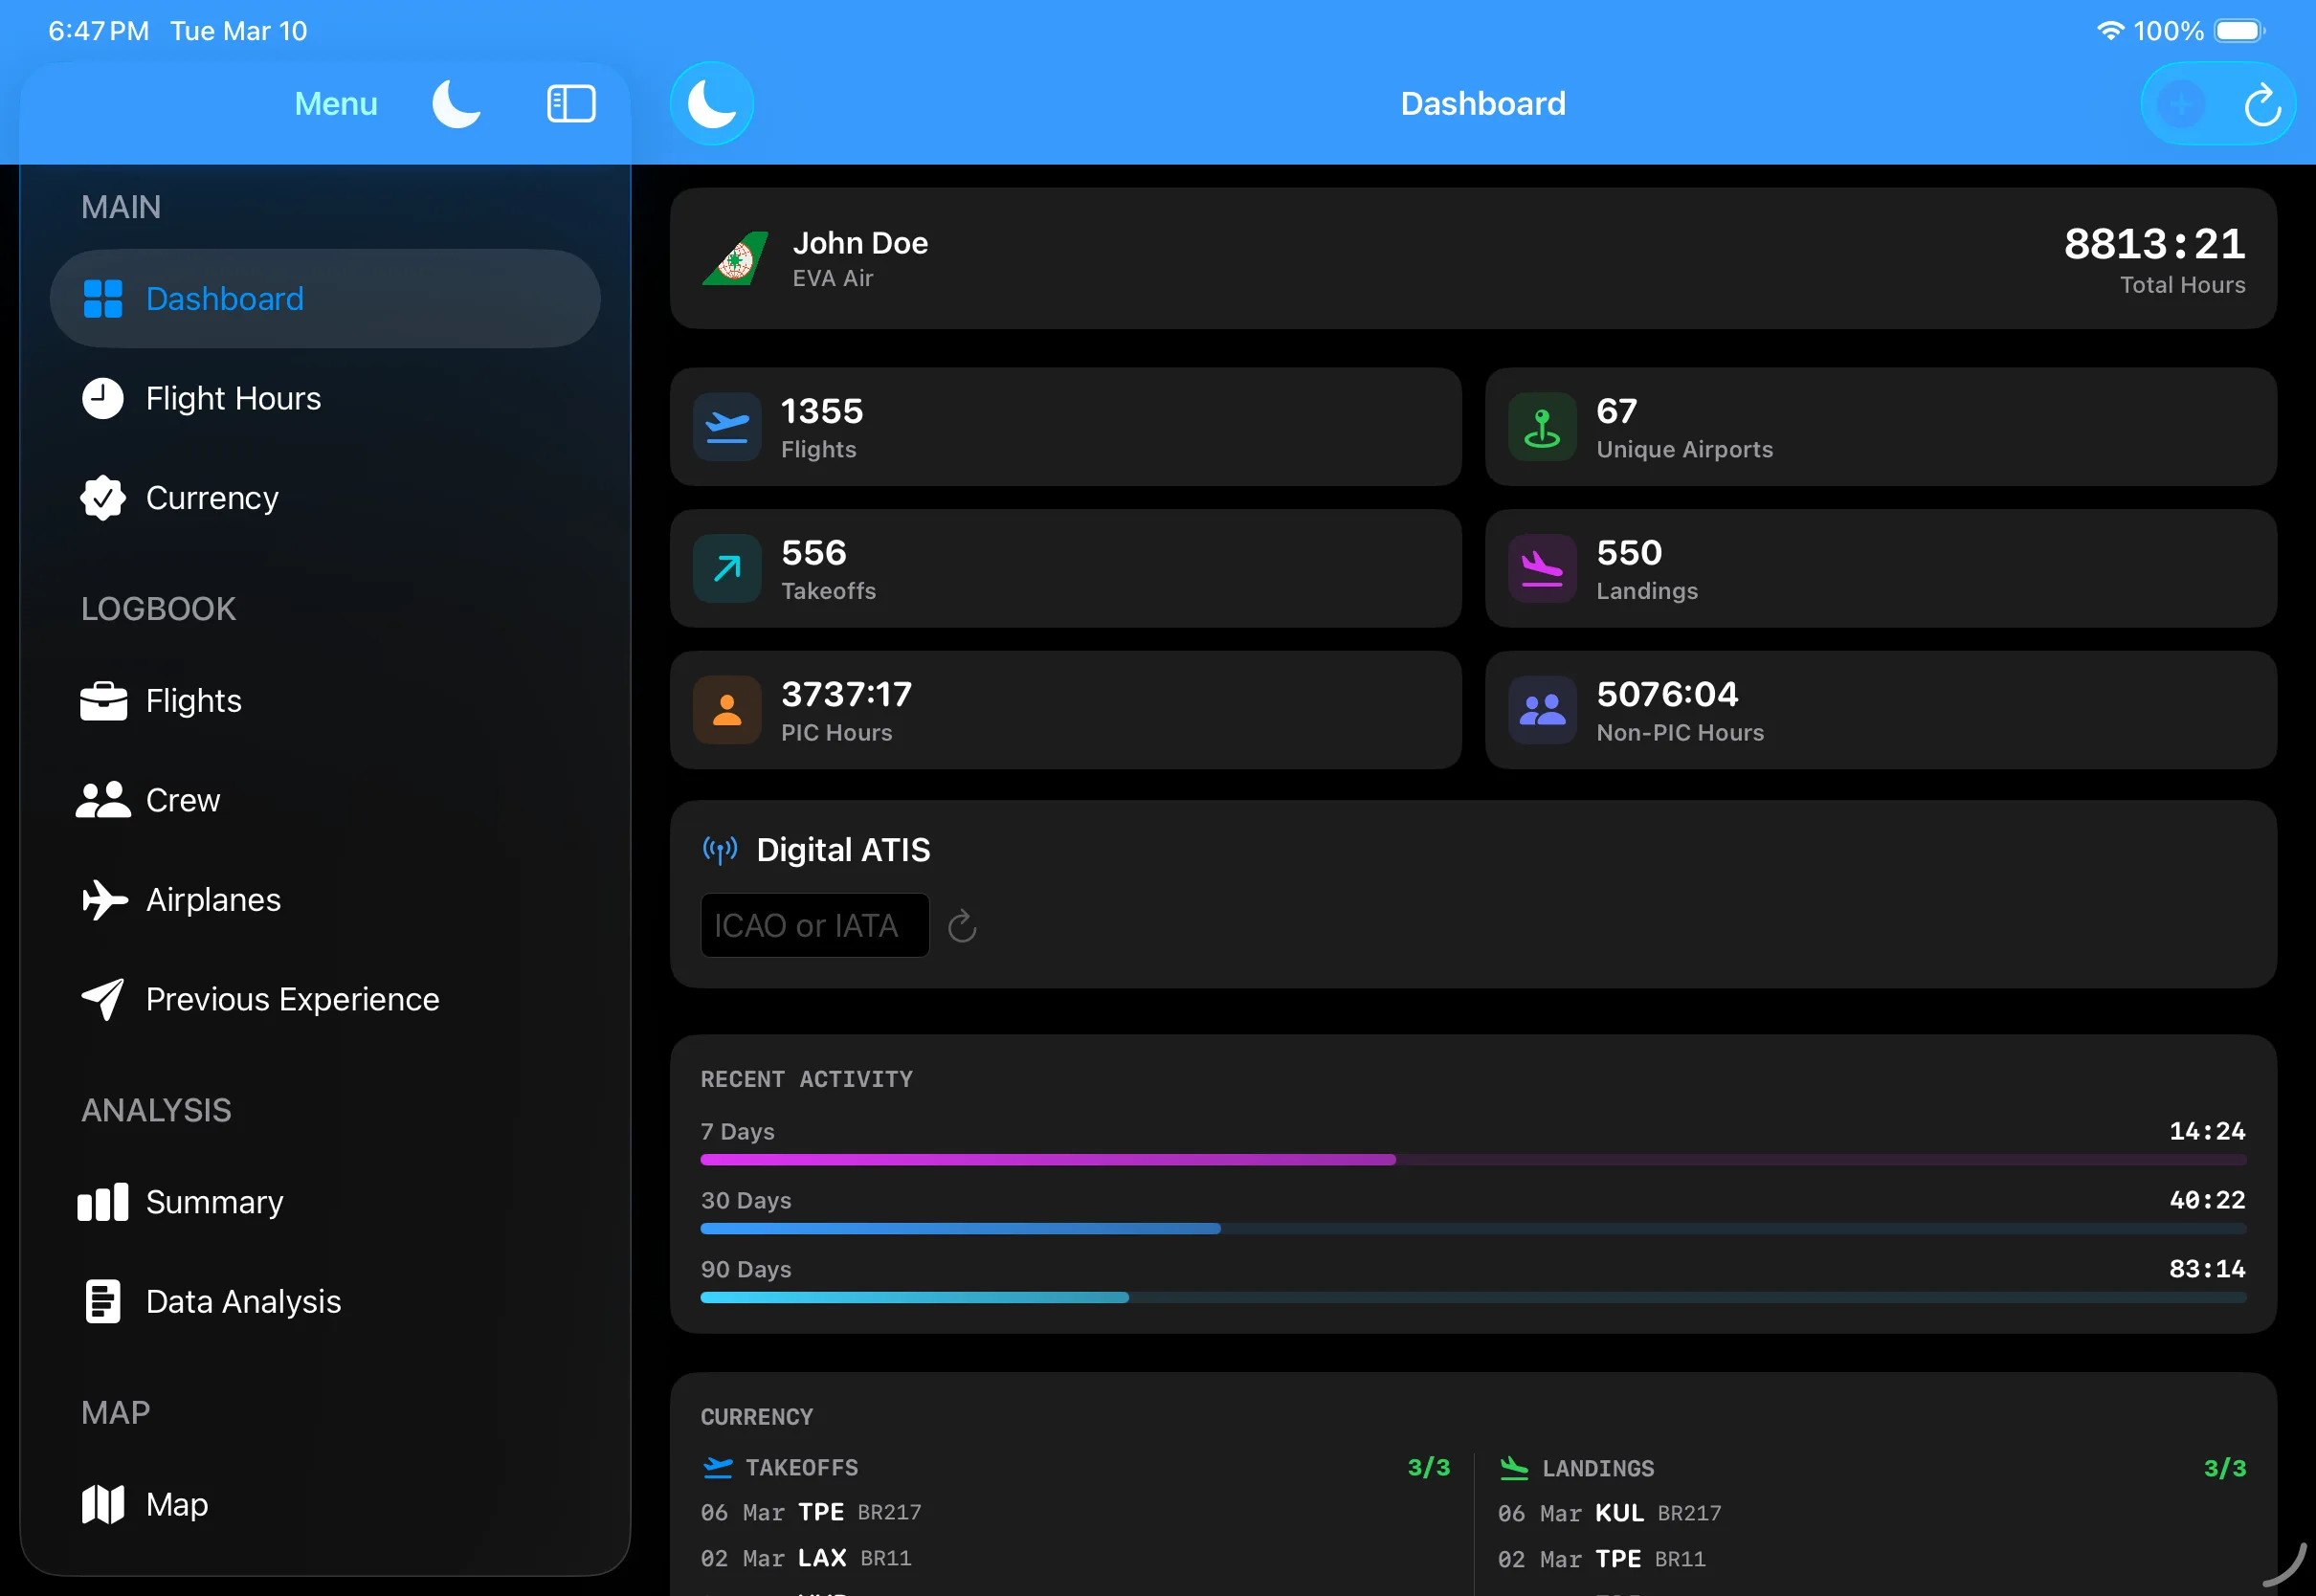This screenshot has width=2316, height=1596.
Task: Select the Summary analysis tab
Action: [214, 1203]
